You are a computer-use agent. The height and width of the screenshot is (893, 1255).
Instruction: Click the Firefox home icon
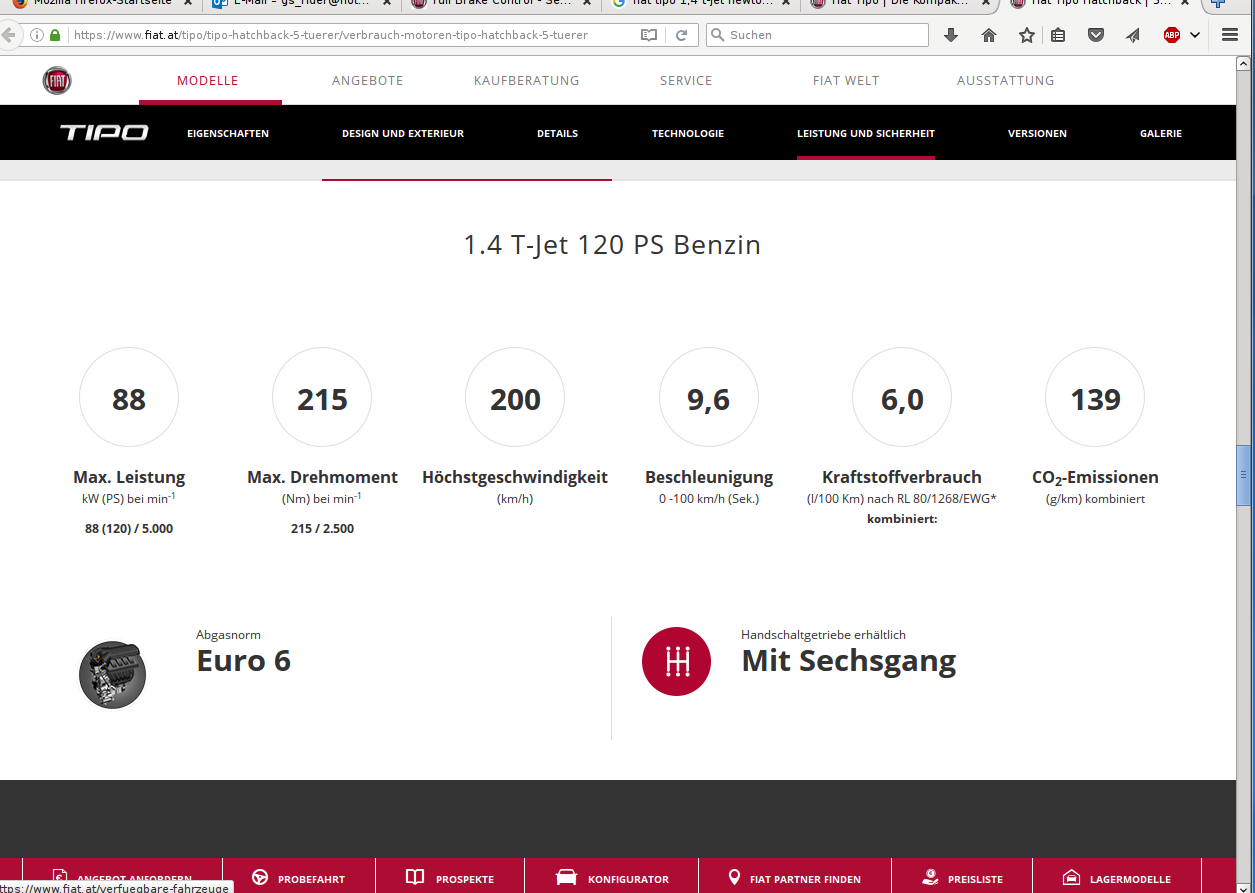[x=989, y=35]
